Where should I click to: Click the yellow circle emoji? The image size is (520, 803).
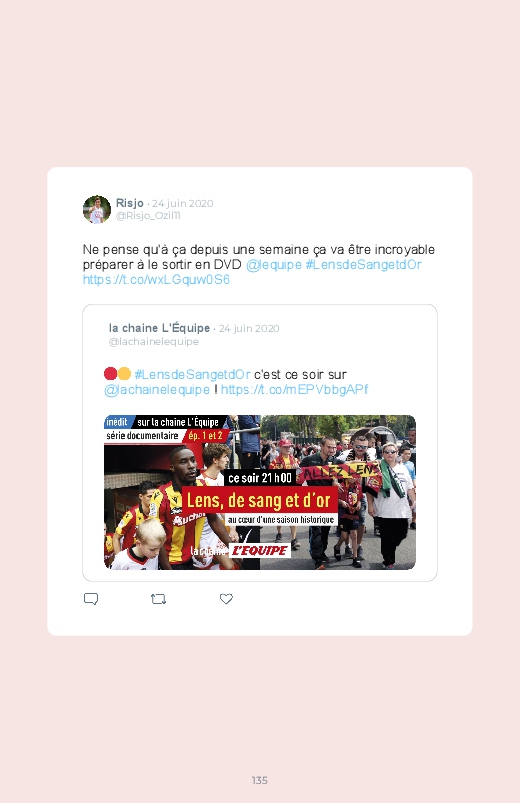[124, 374]
